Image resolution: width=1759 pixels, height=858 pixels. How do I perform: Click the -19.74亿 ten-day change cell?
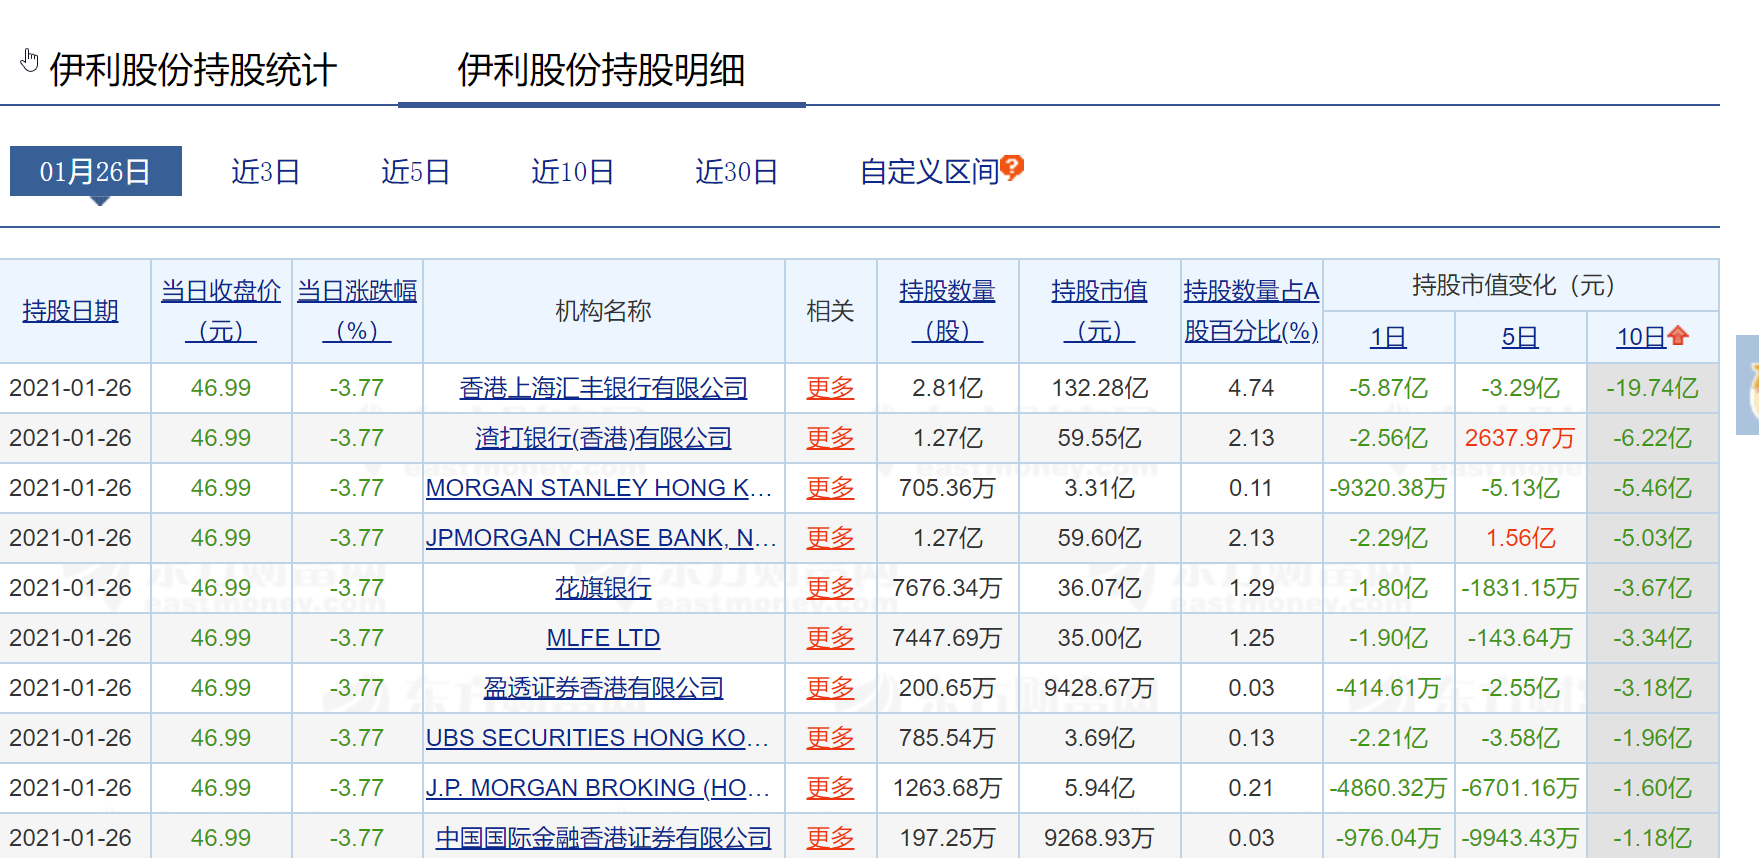tap(1653, 388)
